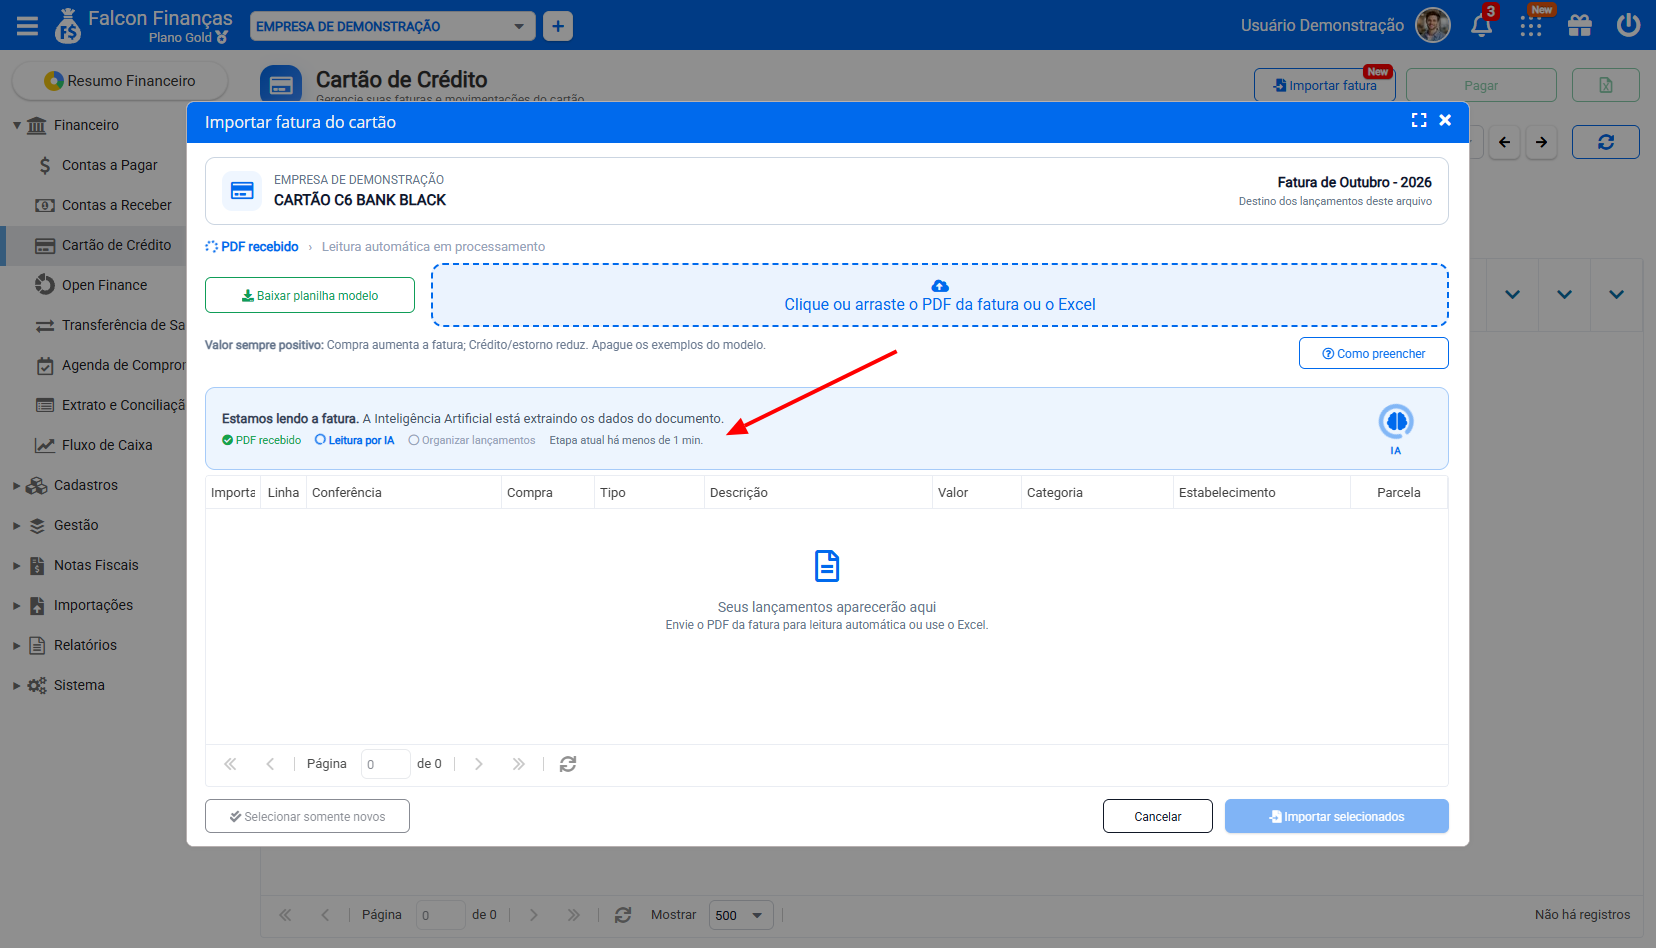This screenshot has width=1656, height=948.
Task: Expand the import dialog to fullscreen
Action: coord(1419,120)
